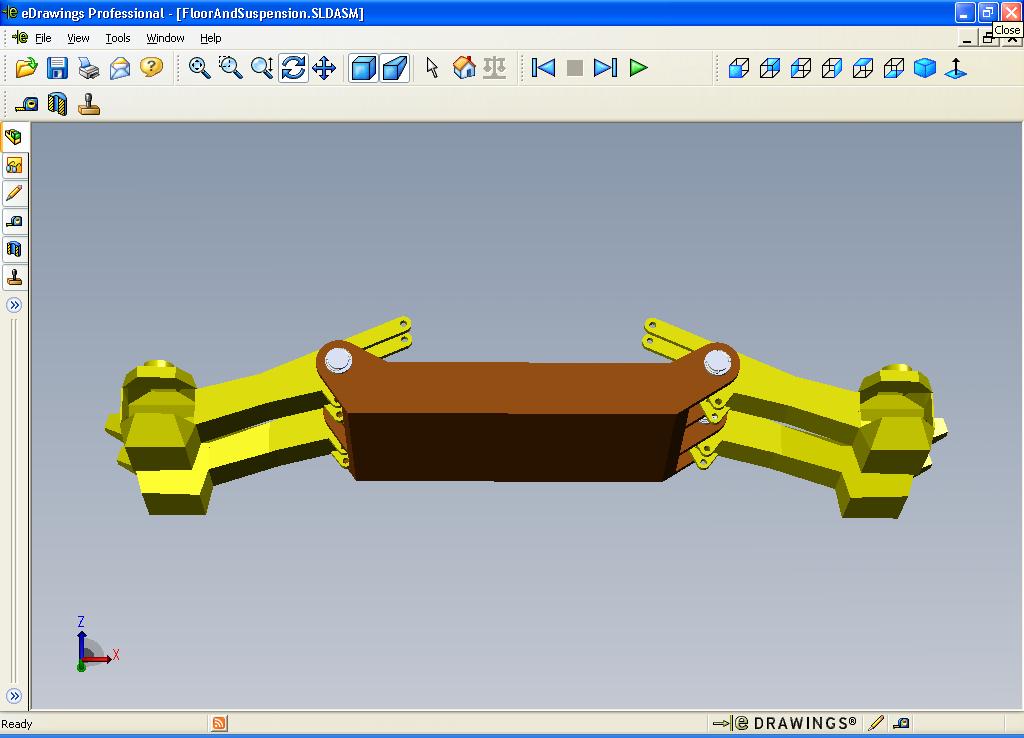1024x738 pixels.
Task: Save the file with the floppy icon
Action: pyautogui.click(x=57, y=68)
